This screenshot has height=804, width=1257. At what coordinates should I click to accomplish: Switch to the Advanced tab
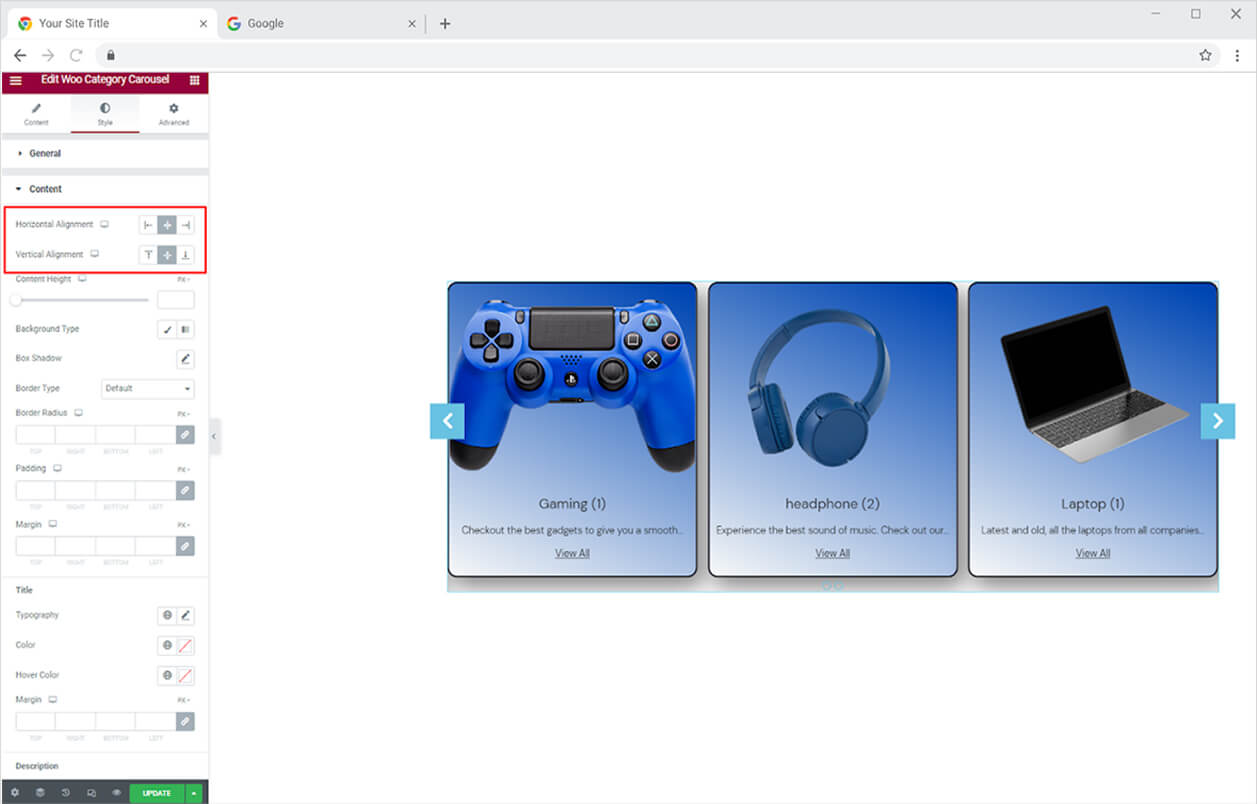[174, 114]
